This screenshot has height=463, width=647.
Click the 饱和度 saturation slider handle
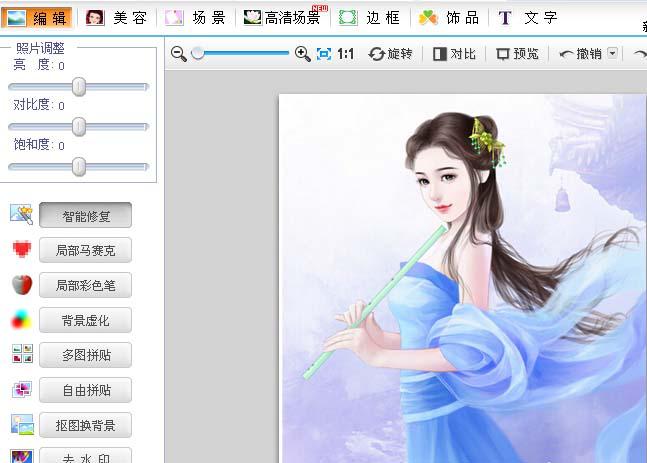[78, 167]
